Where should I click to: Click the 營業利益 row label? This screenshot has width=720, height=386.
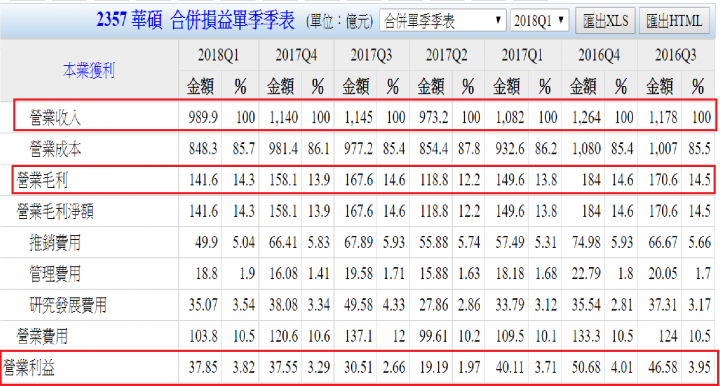click(x=29, y=368)
